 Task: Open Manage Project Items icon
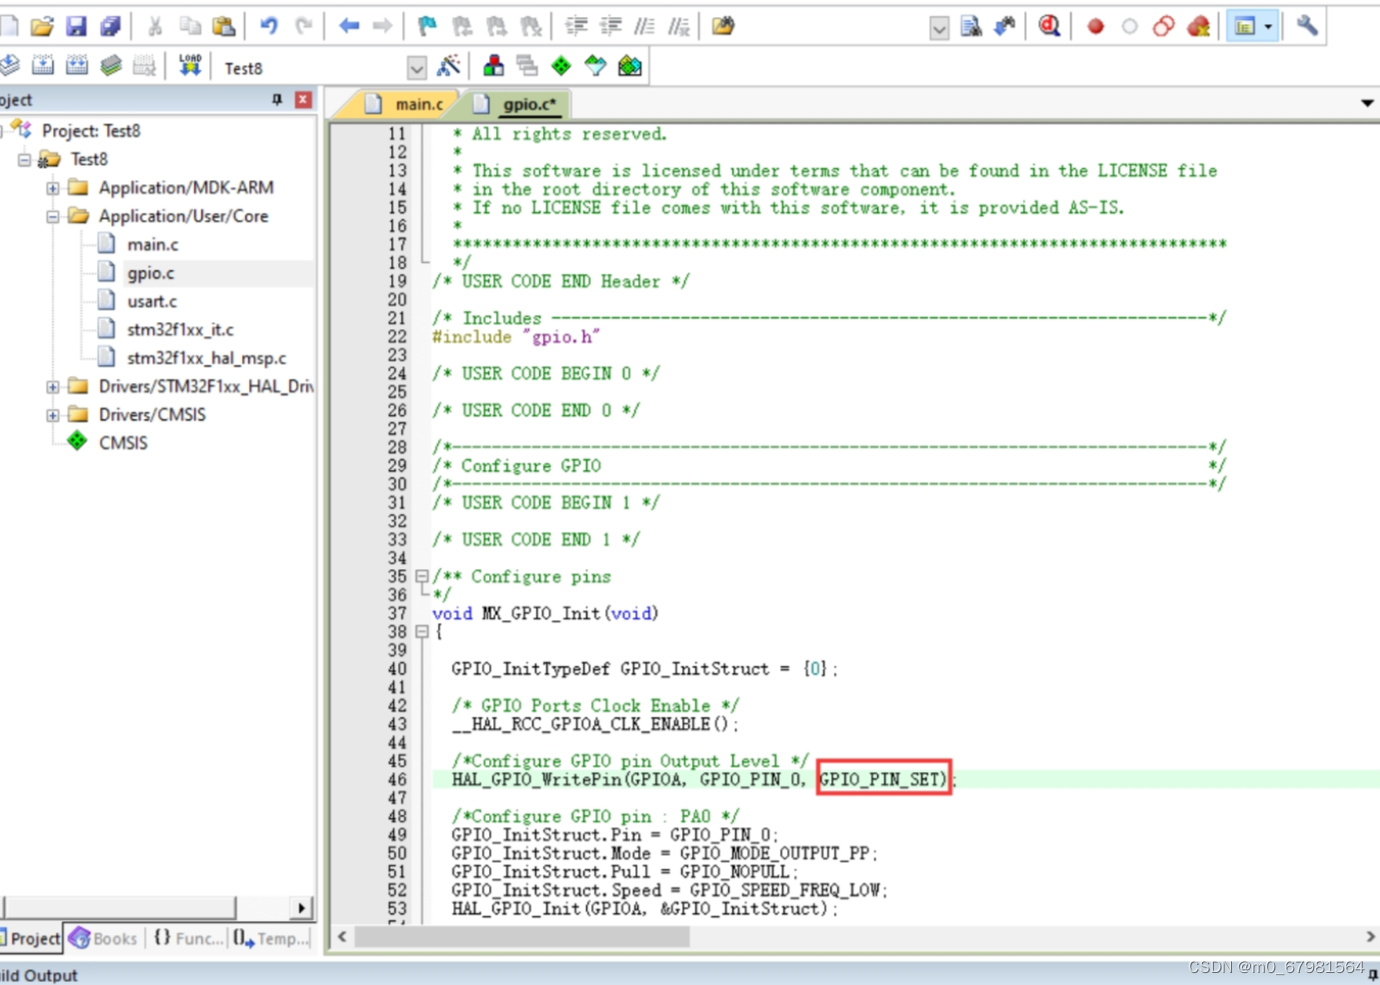493,66
